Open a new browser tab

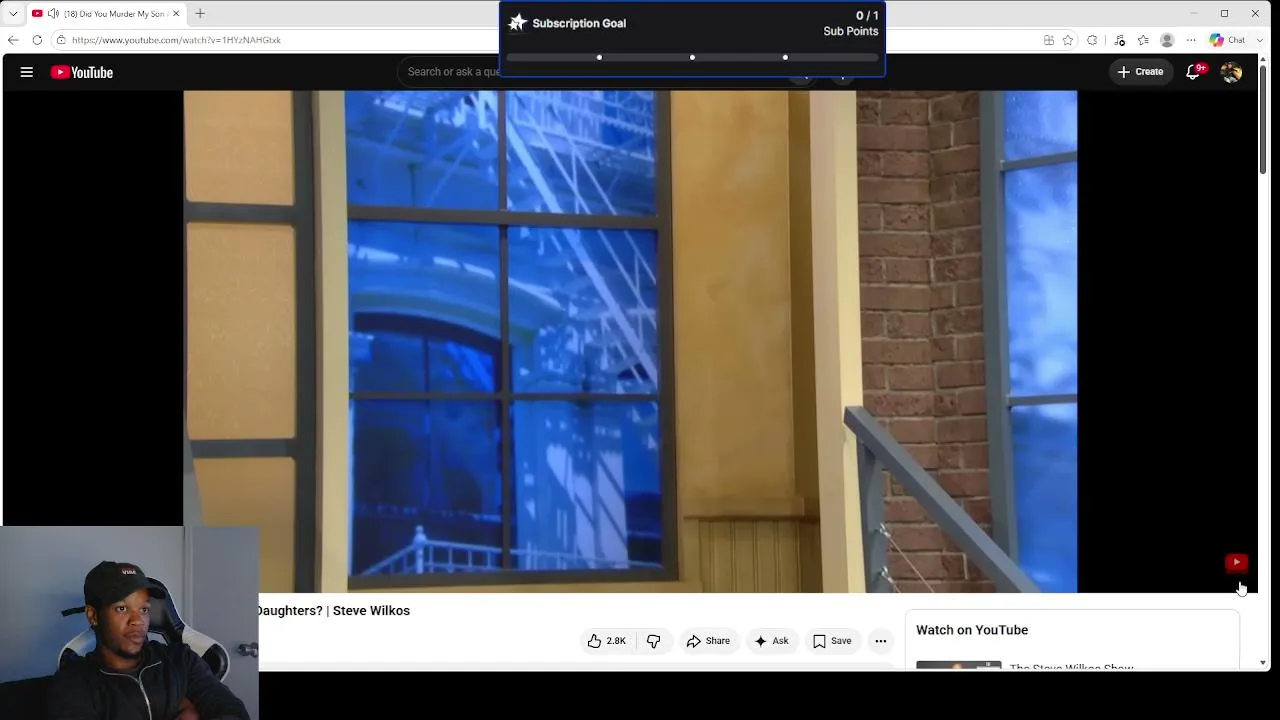click(200, 14)
